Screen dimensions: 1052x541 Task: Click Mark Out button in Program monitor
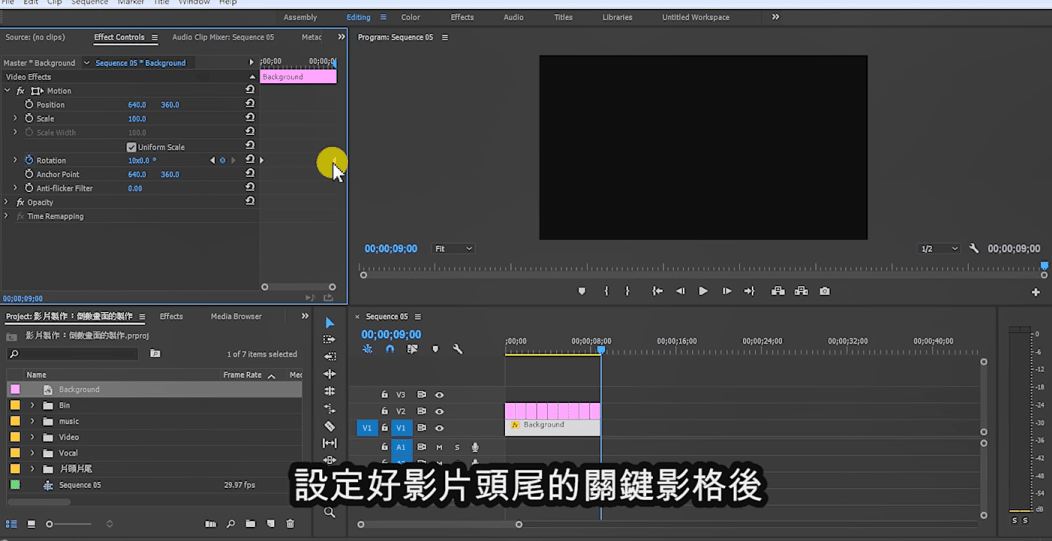tap(627, 291)
